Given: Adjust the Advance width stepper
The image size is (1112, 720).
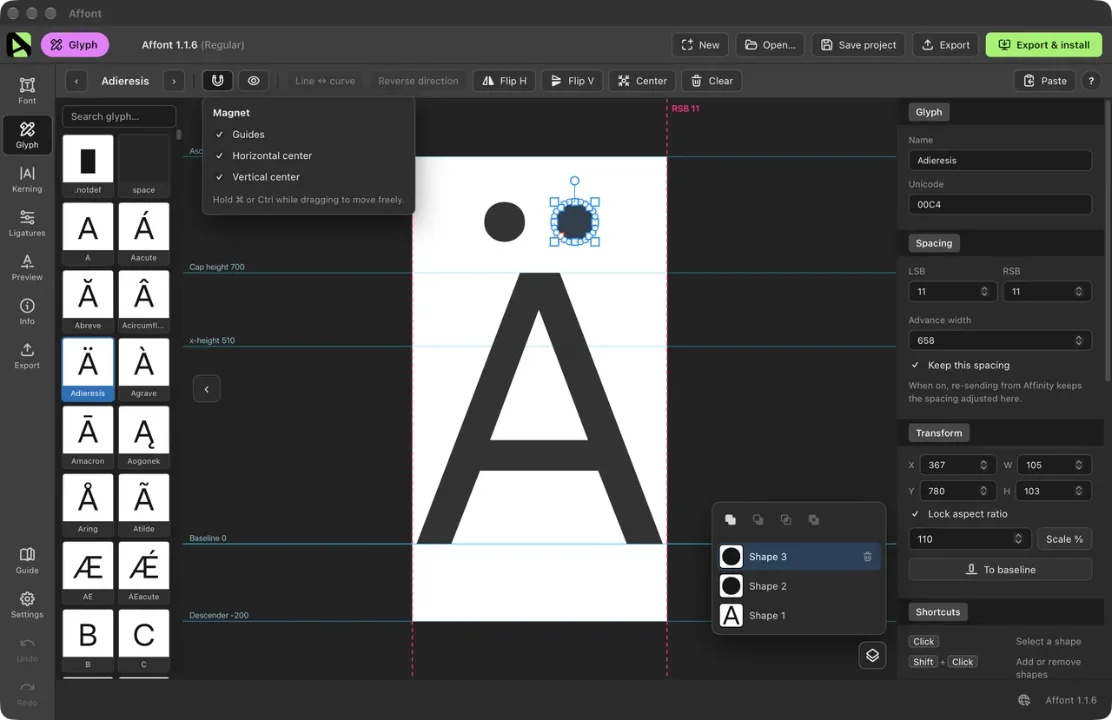Looking at the screenshot, I should point(1078,340).
